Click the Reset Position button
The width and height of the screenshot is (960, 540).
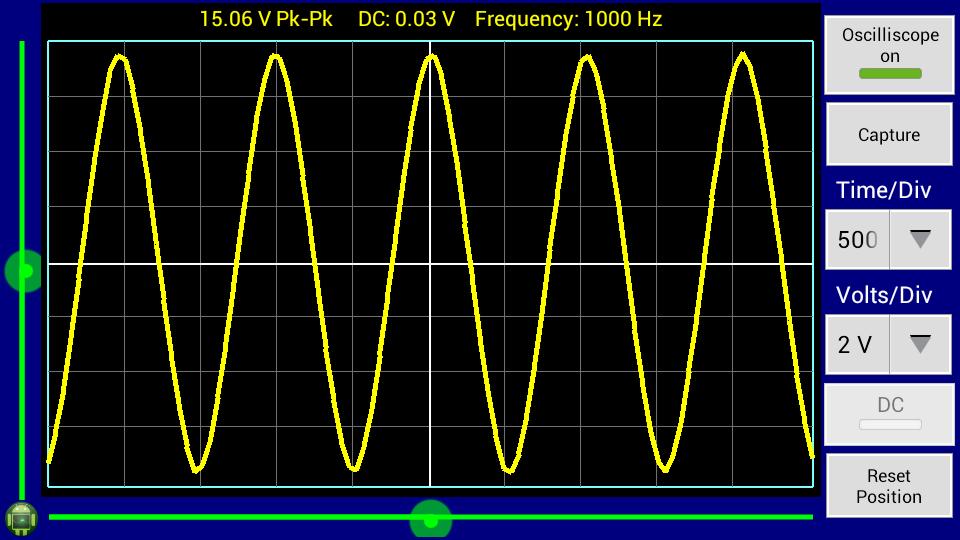889,486
